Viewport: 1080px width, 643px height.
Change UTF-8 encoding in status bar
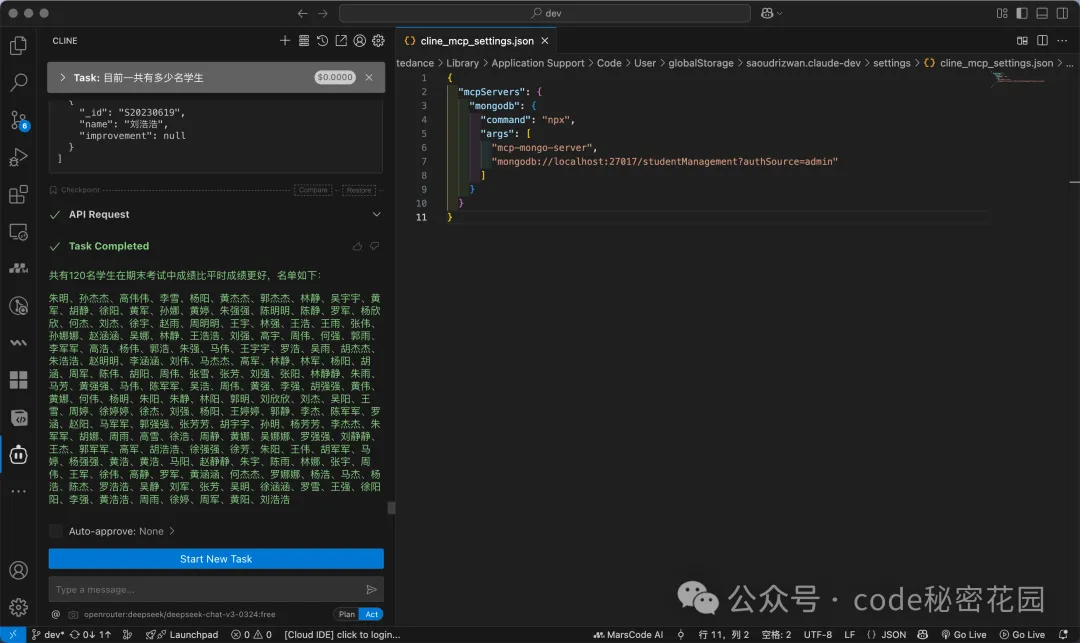click(x=818, y=635)
